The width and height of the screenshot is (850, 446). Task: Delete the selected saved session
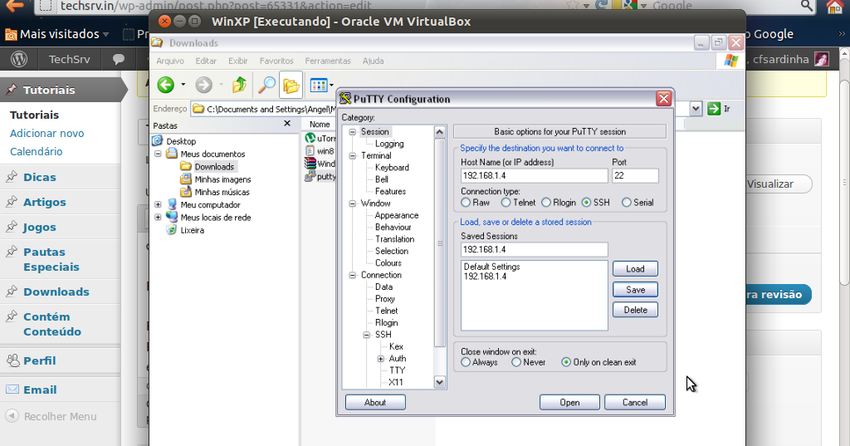[x=635, y=310]
